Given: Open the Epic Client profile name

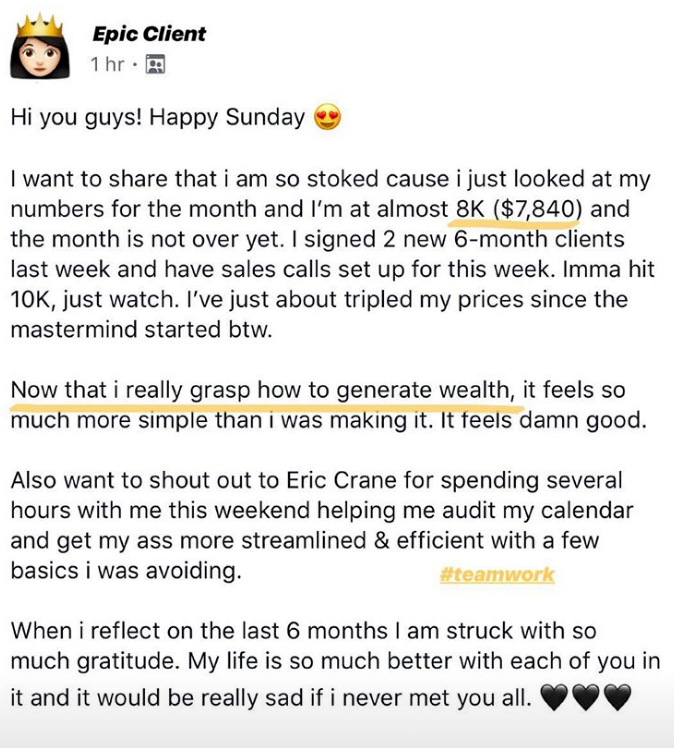Looking at the screenshot, I should [x=149, y=34].
